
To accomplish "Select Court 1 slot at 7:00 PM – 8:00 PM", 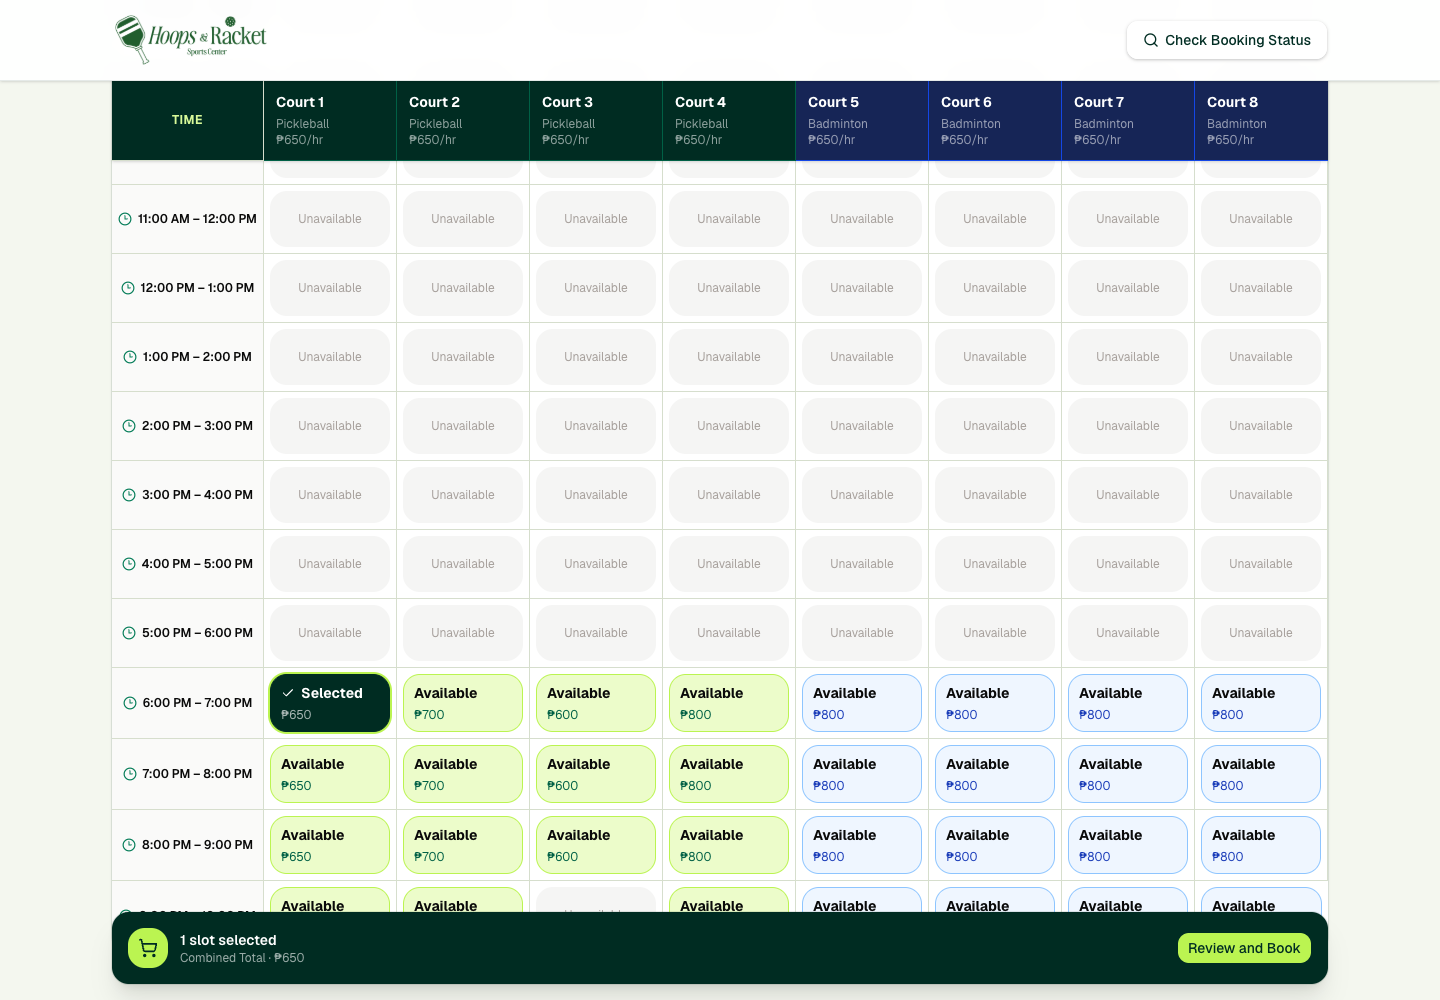I will pos(330,774).
